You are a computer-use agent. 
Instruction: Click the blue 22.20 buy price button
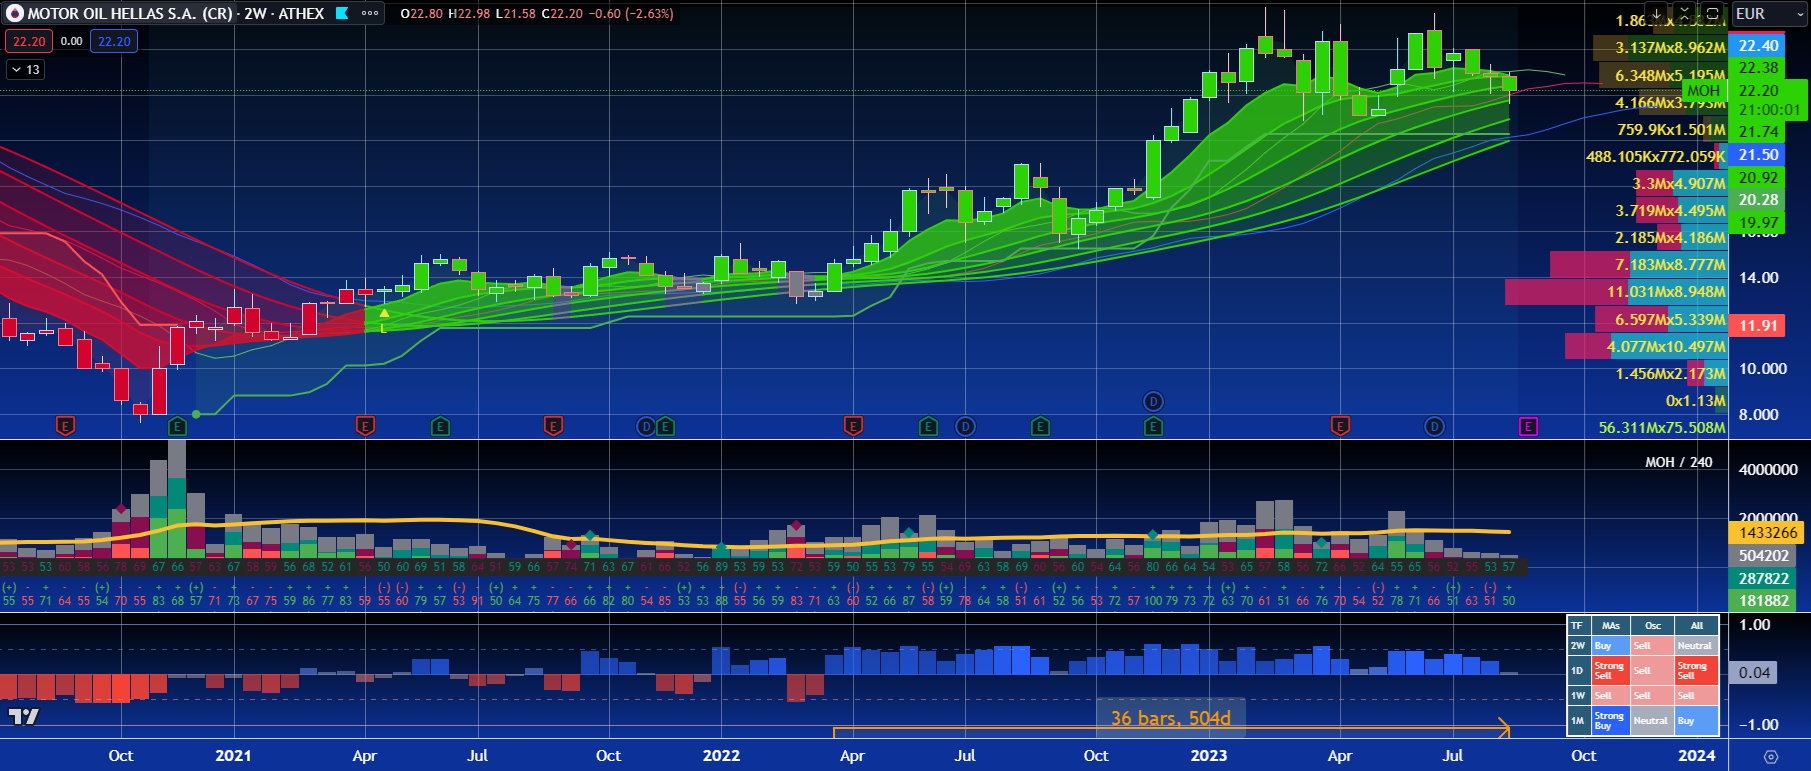click(114, 41)
